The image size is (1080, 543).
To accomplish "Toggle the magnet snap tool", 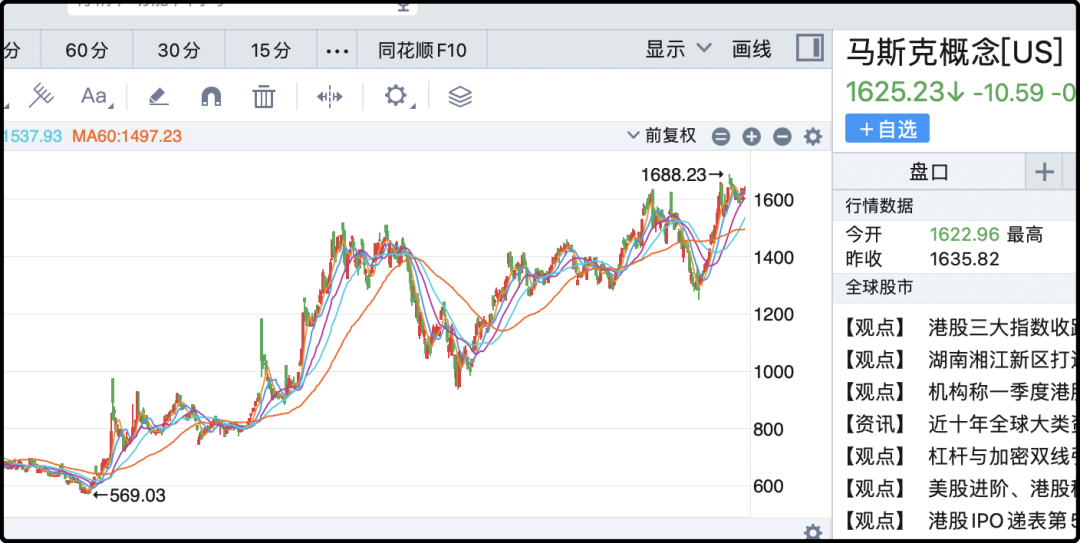I will 211,96.
